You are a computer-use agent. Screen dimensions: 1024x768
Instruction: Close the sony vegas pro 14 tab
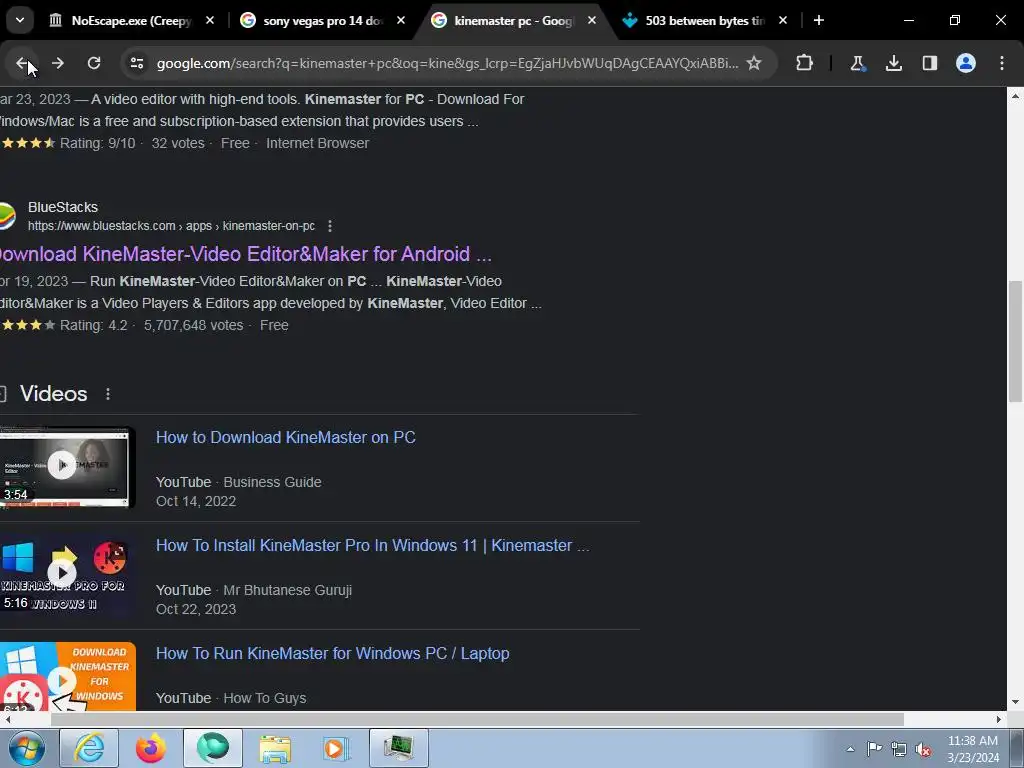click(x=401, y=21)
